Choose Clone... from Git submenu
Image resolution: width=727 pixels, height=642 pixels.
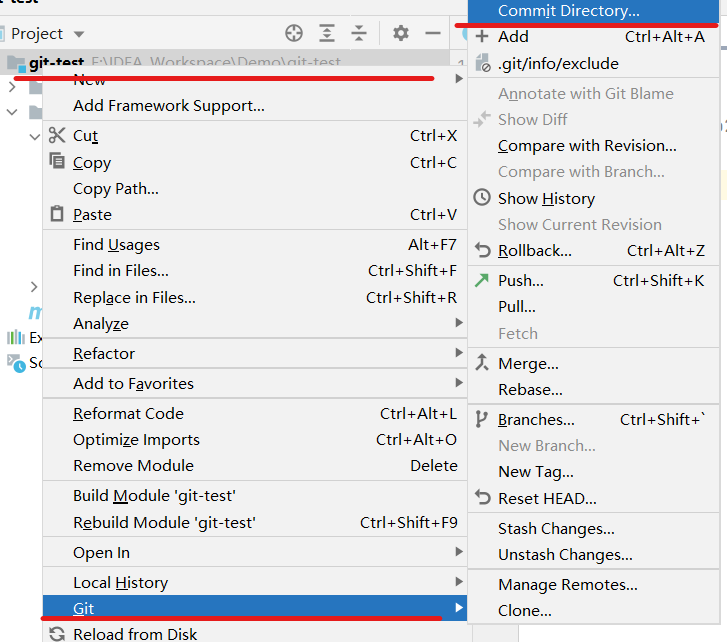(593, 610)
